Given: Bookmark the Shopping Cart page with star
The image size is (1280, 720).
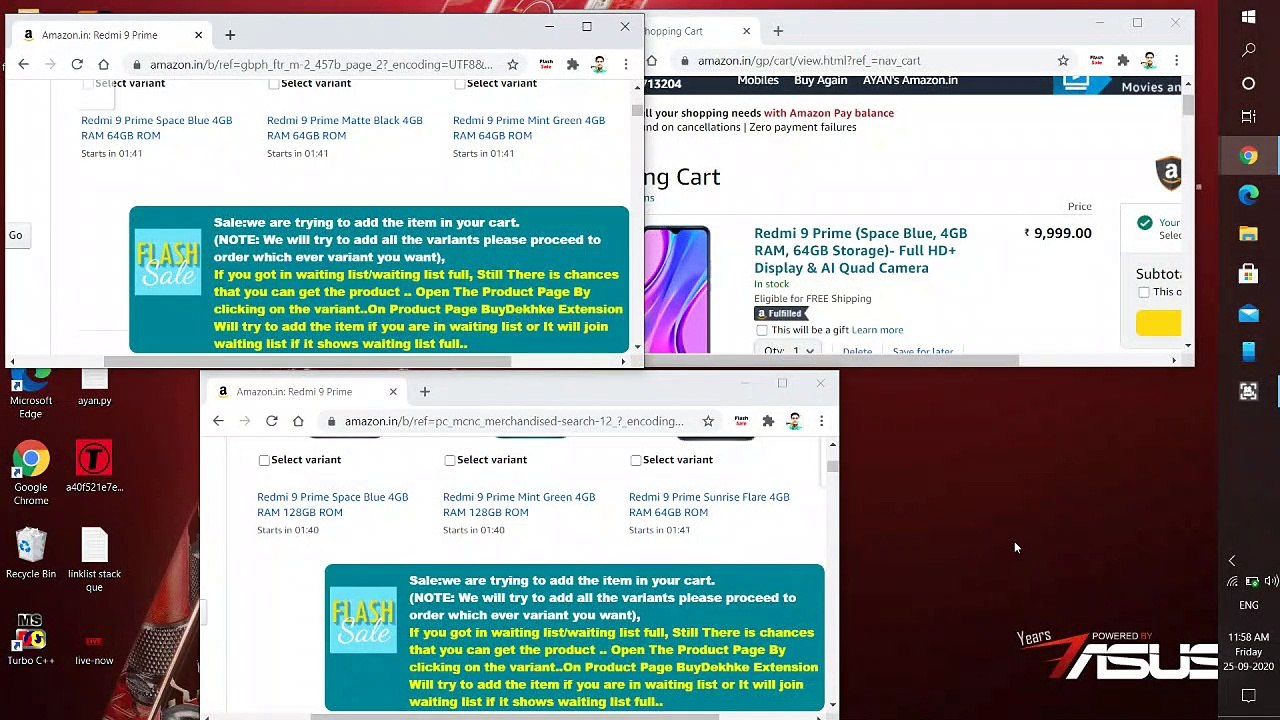Looking at the screenshot, I should coord(1063,60).
